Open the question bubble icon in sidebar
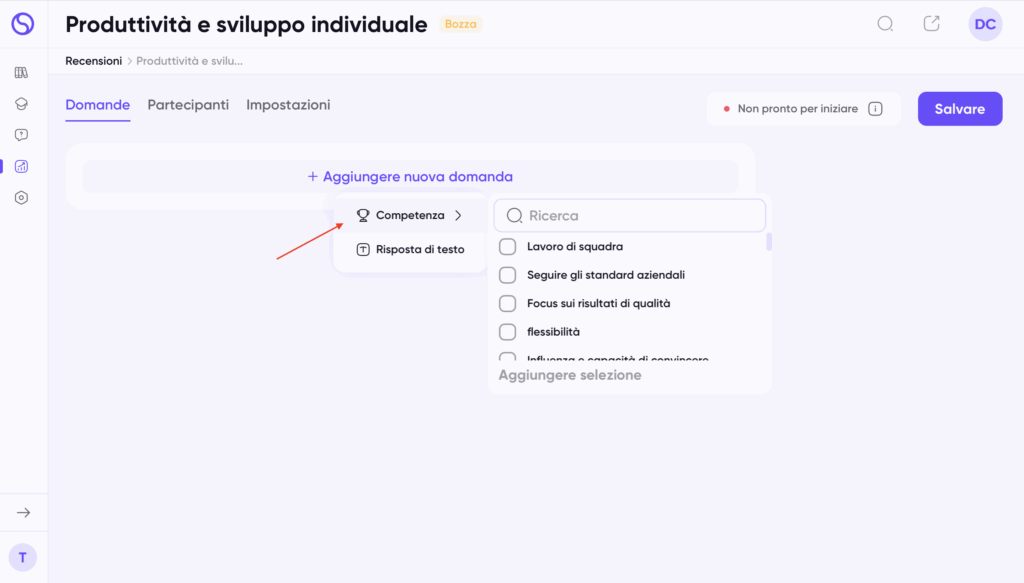 point(21,135)
